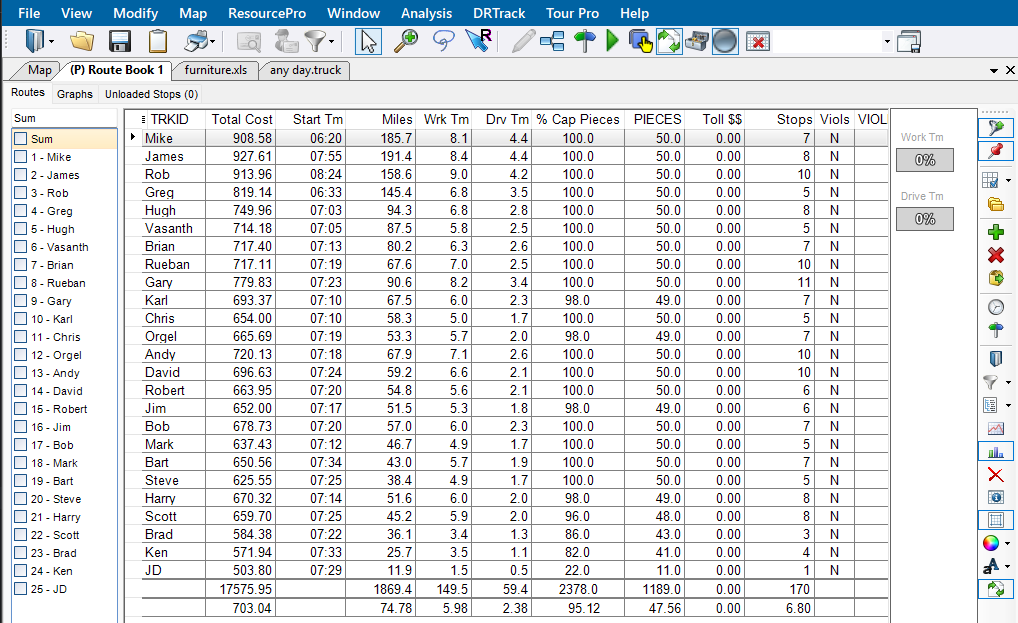Click the route book icon in the toolbar
Viewport: 1018px width, 623px height.
pos(35,42)
